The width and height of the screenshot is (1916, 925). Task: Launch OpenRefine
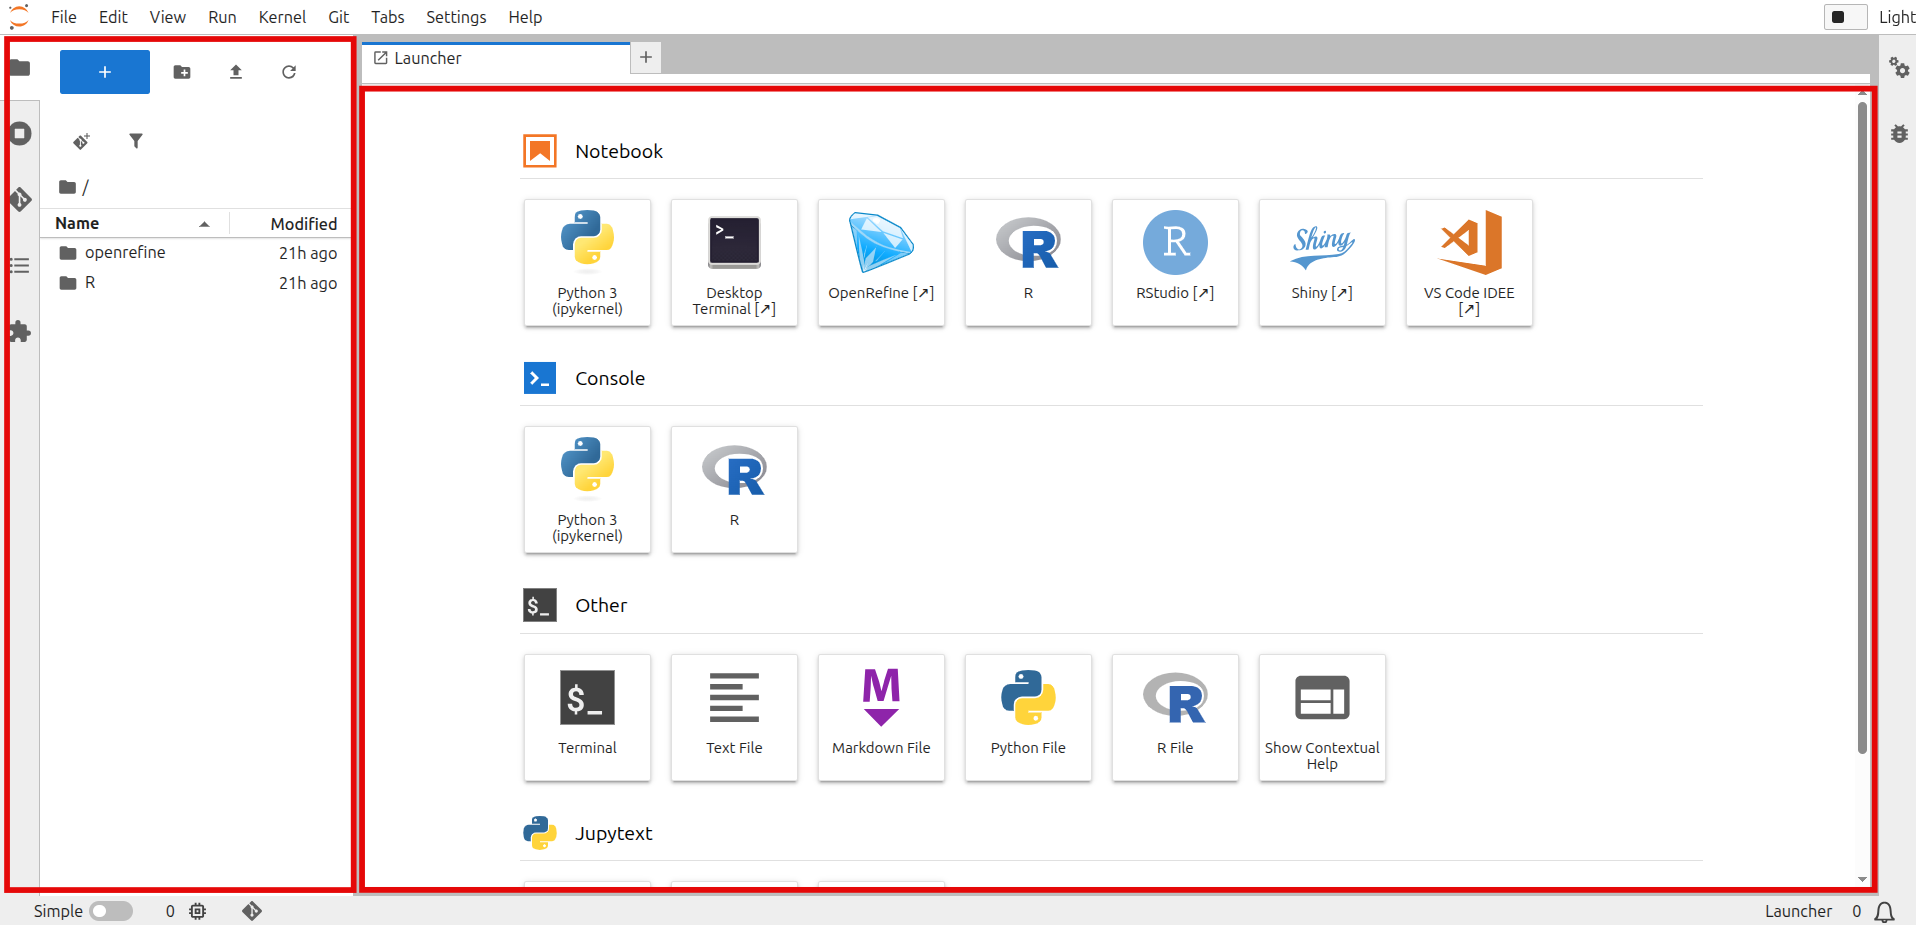pos(881,263)
